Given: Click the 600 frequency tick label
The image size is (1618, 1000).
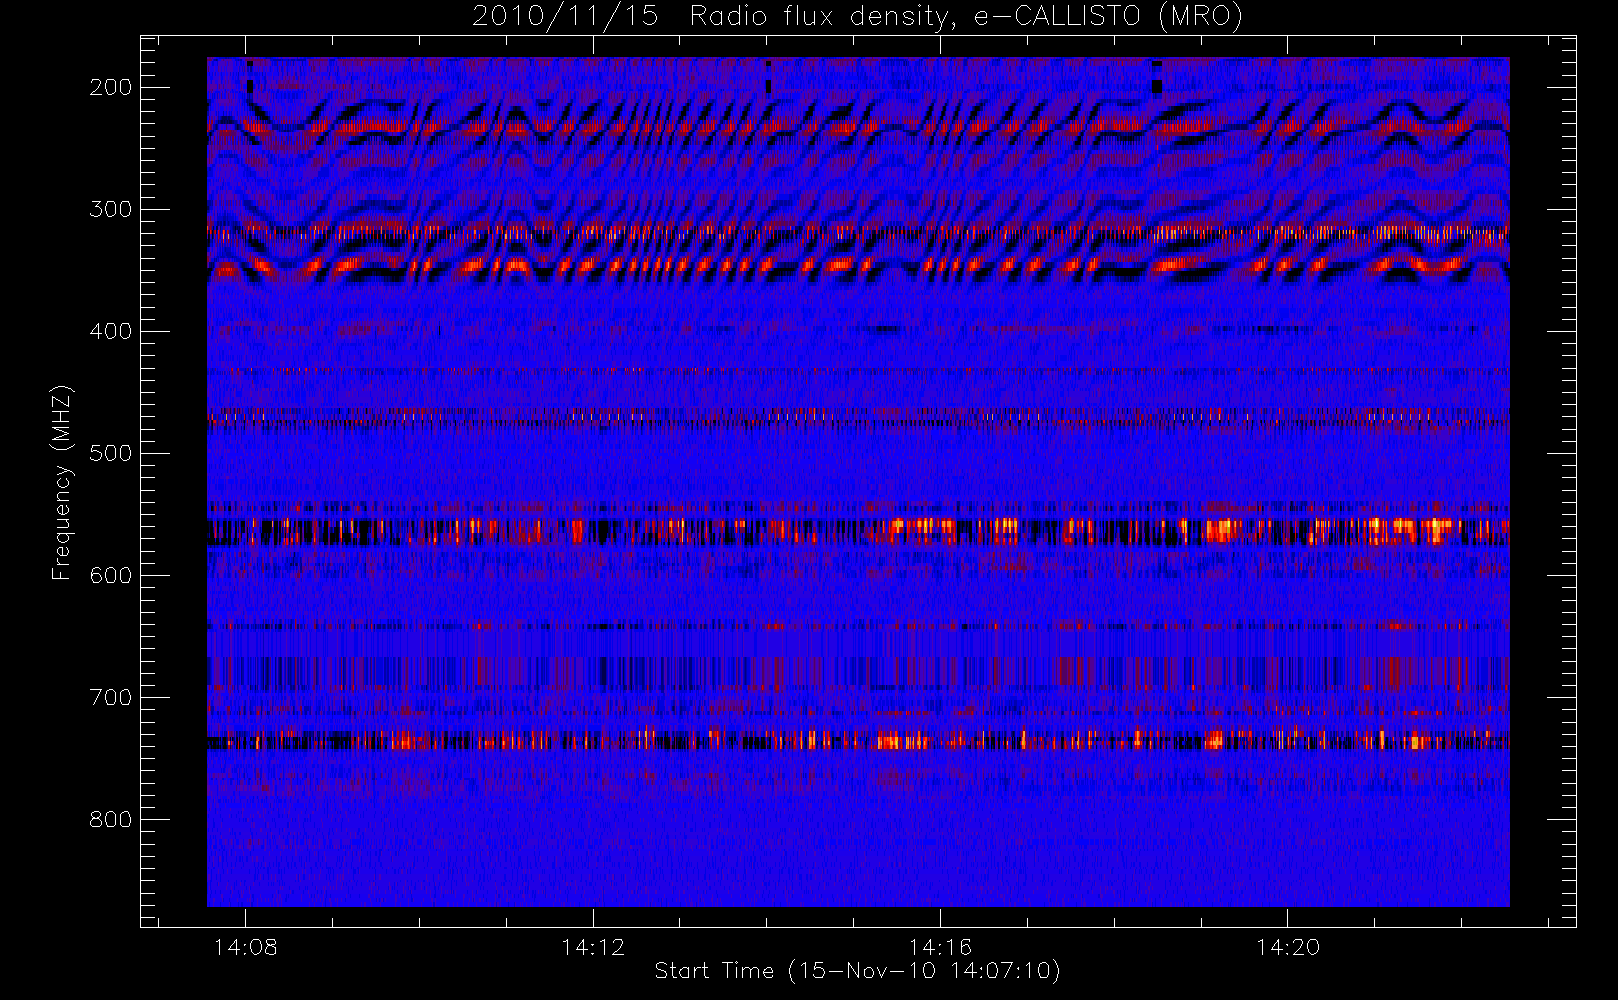Looking at the screenshot, I should click(111, 575).
